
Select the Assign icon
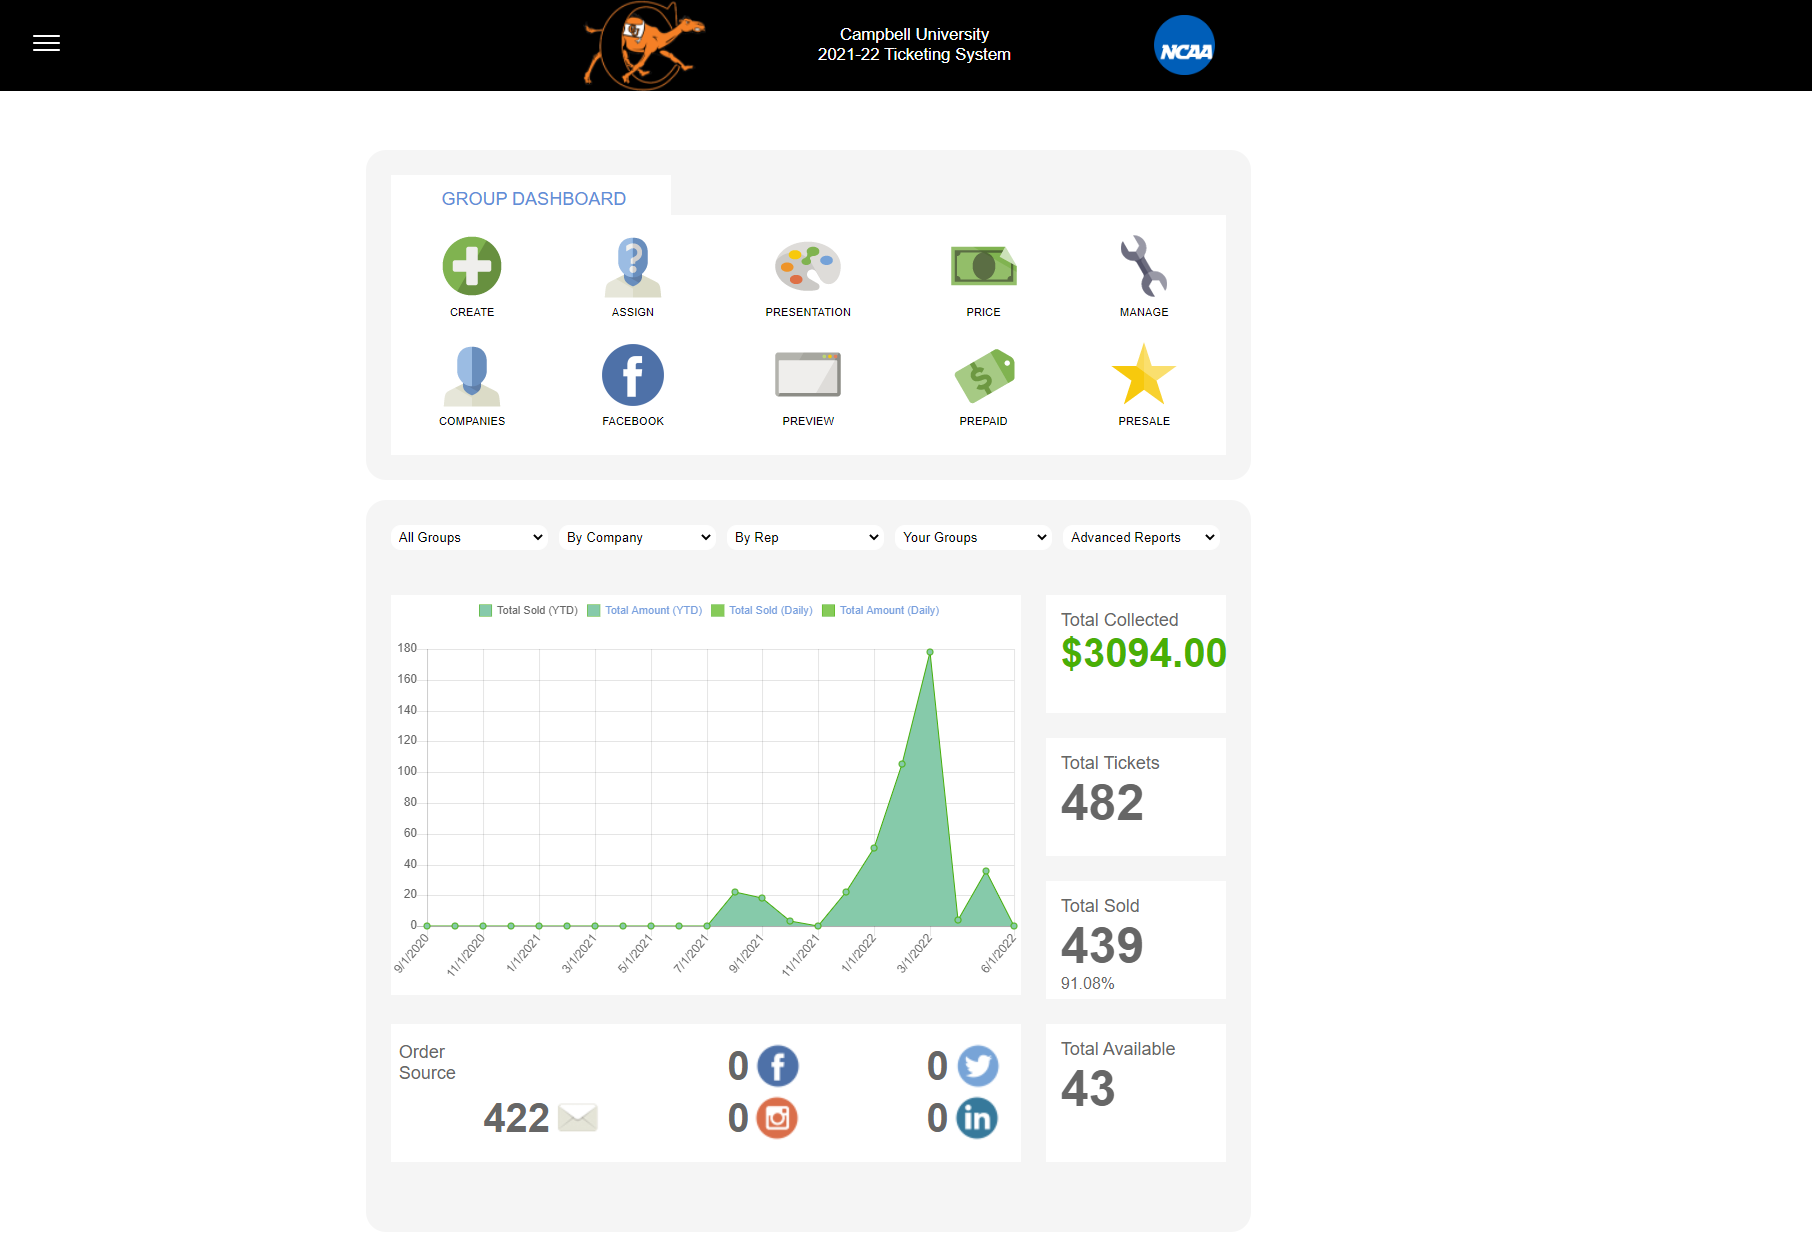tap(632, 265)
